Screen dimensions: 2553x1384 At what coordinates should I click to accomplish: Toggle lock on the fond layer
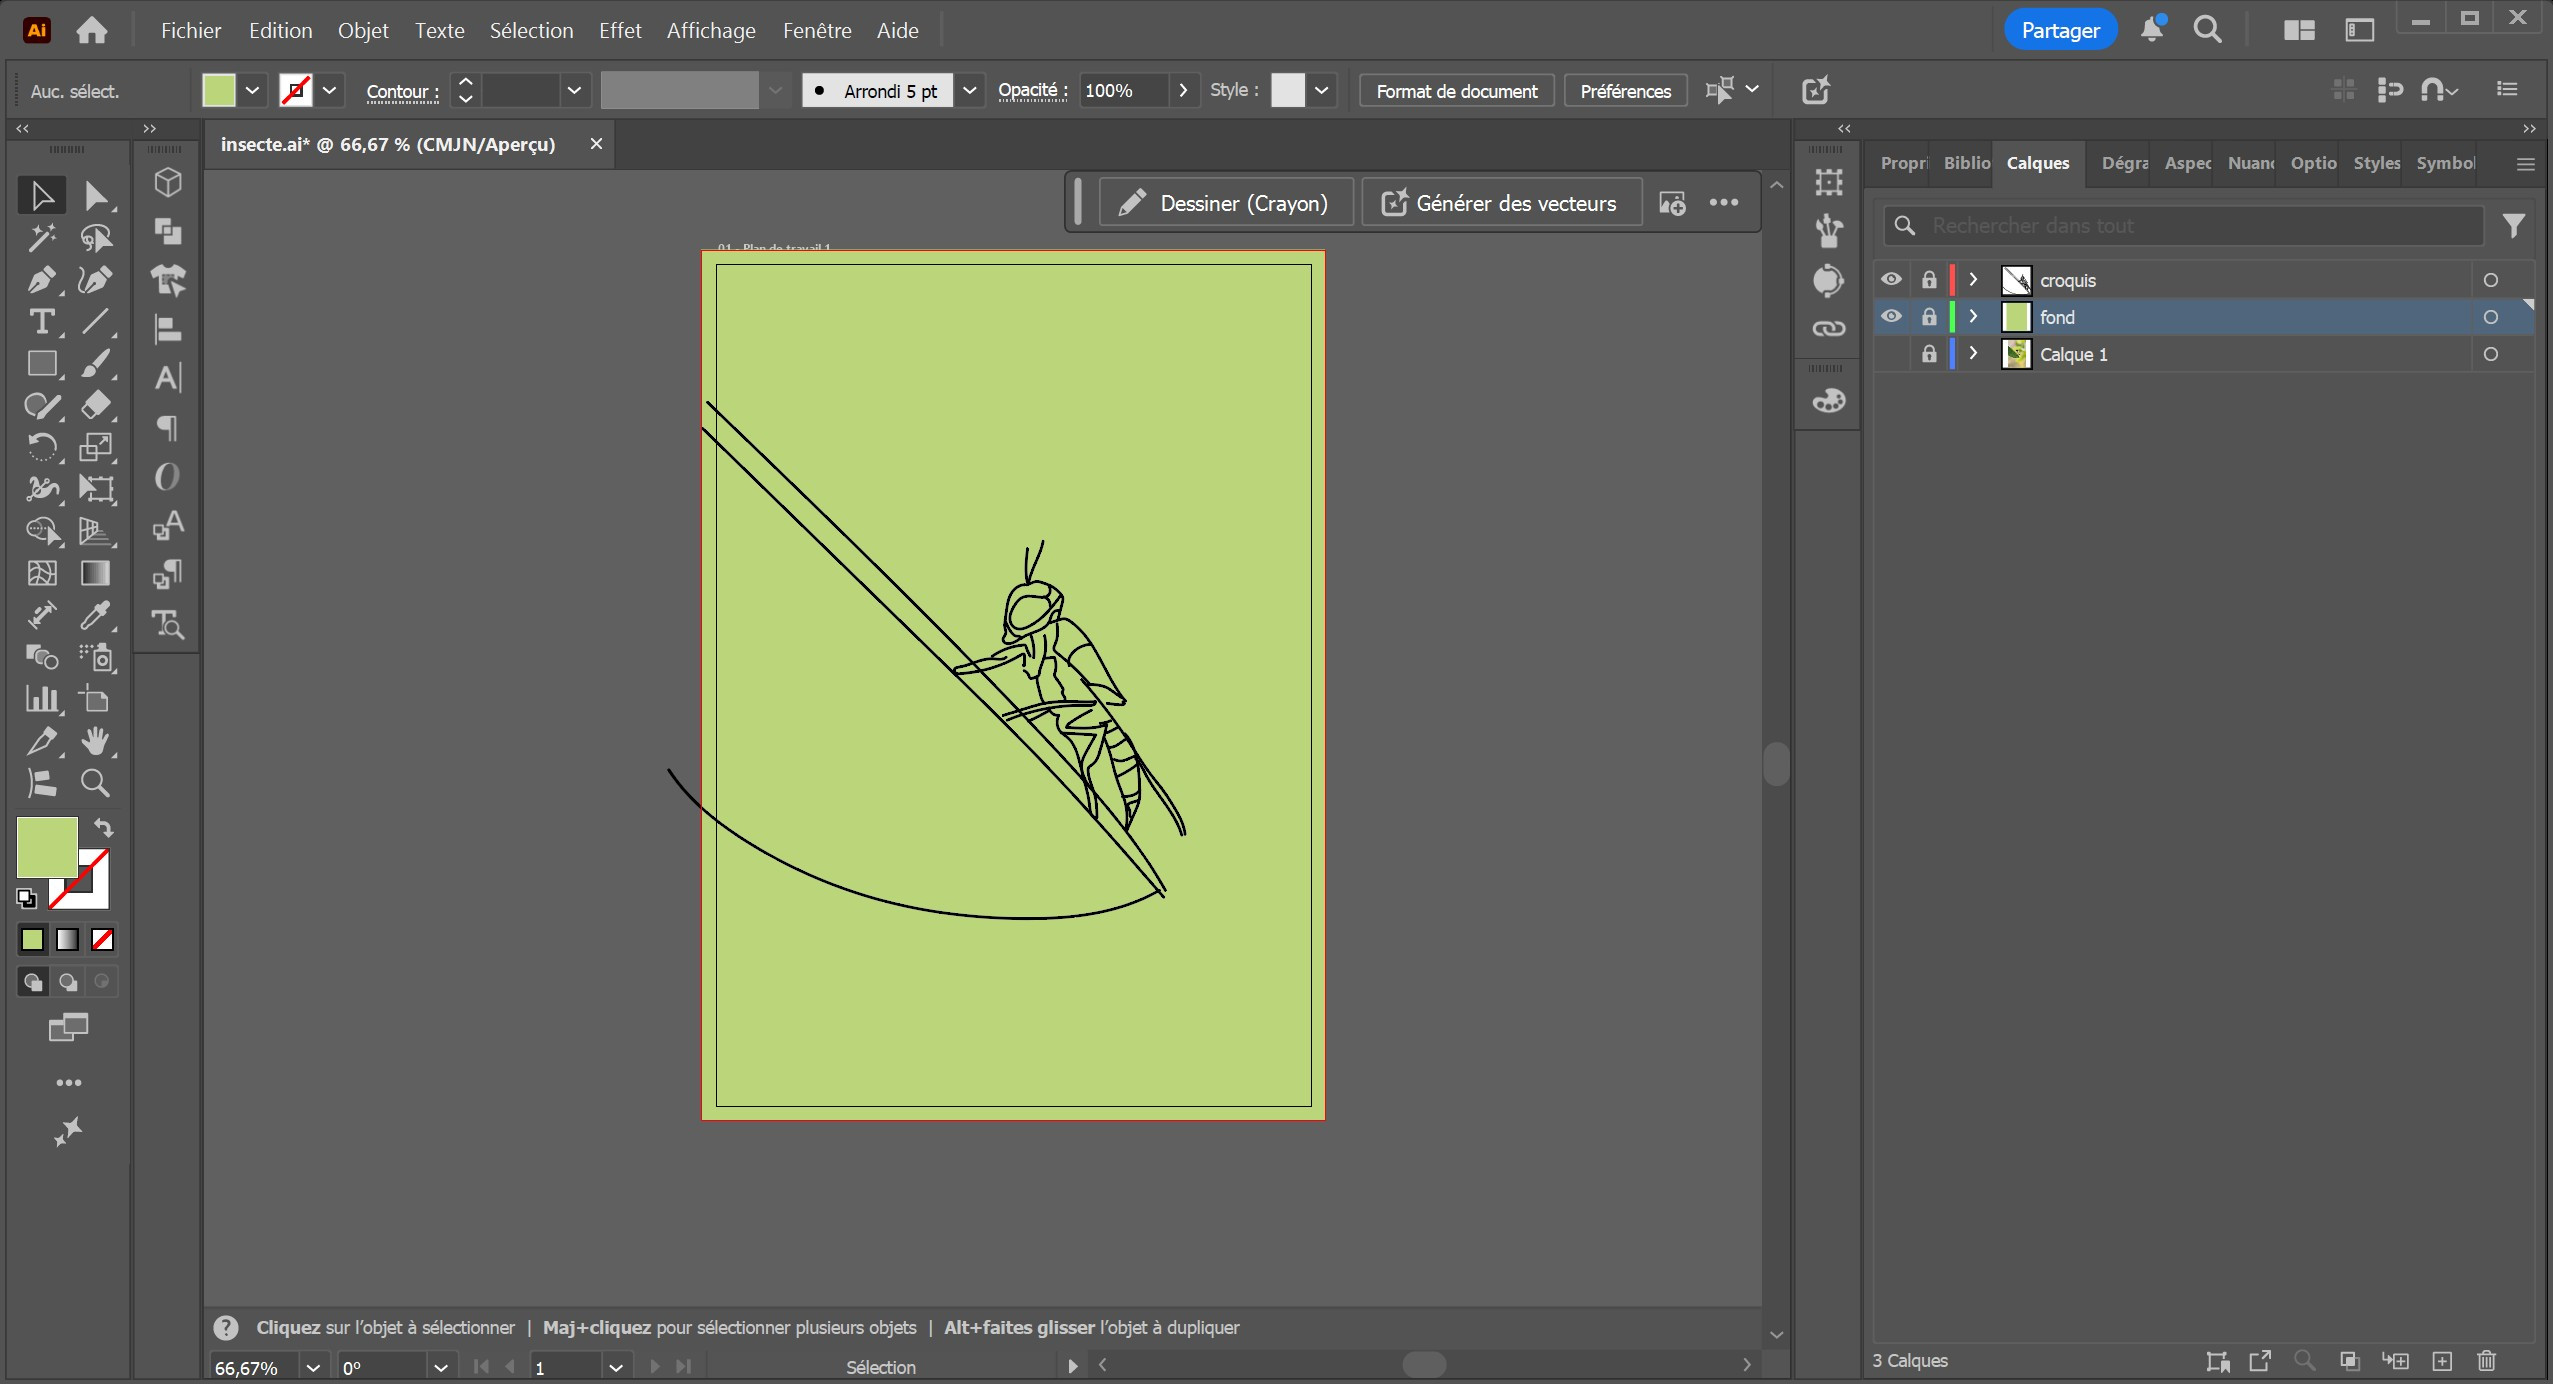[x=1929, y=317]
